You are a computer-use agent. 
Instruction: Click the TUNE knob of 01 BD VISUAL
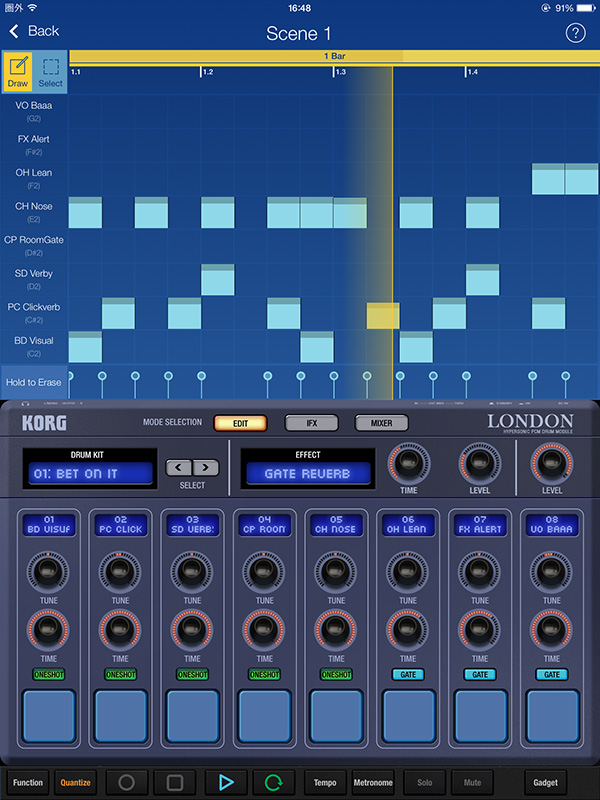47,571
